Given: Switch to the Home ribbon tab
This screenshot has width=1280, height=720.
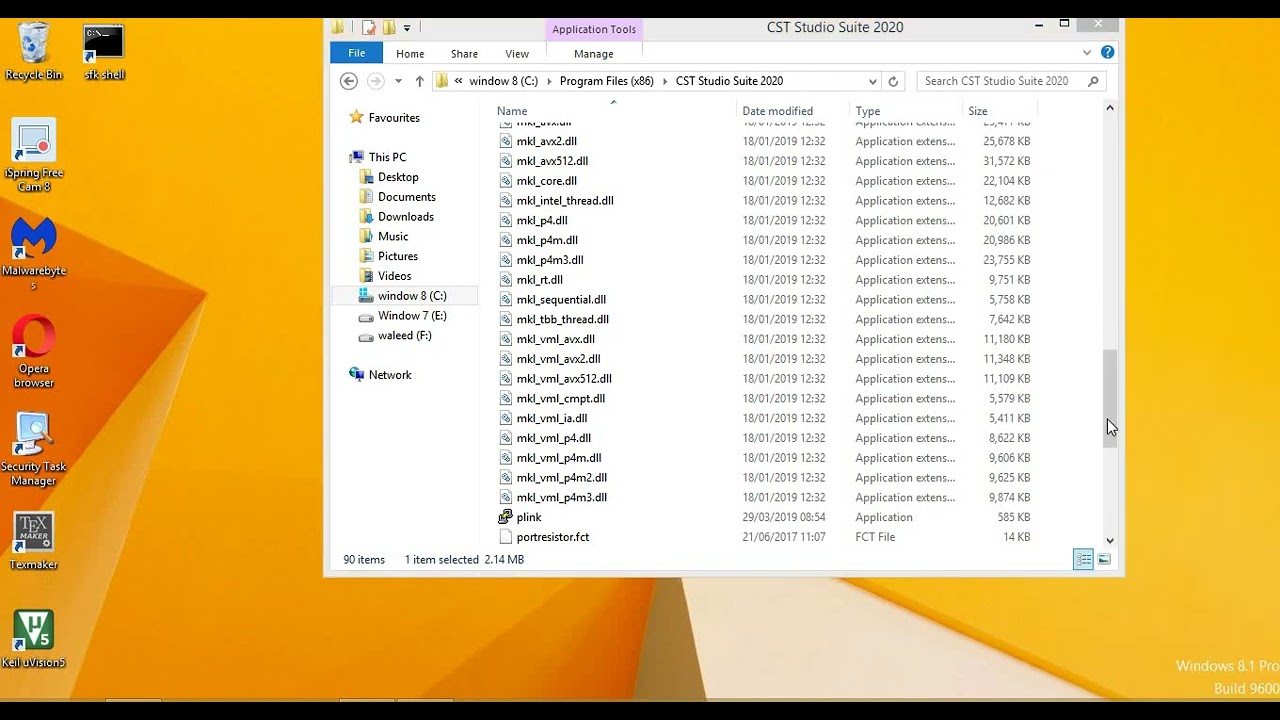Looking at the screenshot, I should pyautogui.click(x=410, y=54).
